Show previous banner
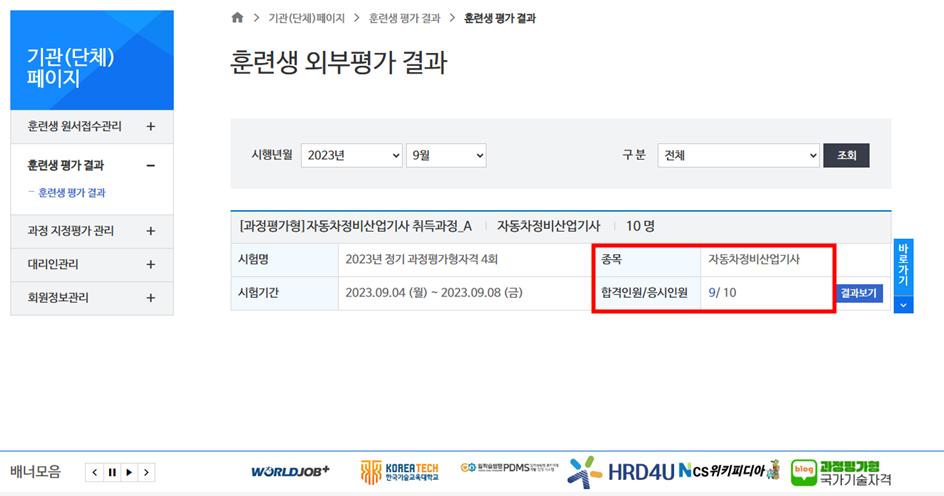This screenshot has height=496, width=944. pos(95,473)
